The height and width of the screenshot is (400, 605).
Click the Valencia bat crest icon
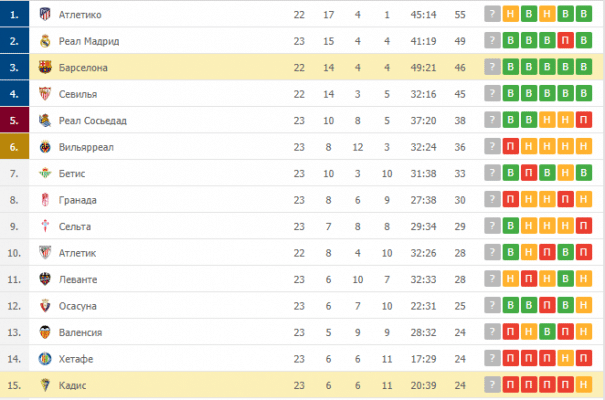[x=45, y=332]
